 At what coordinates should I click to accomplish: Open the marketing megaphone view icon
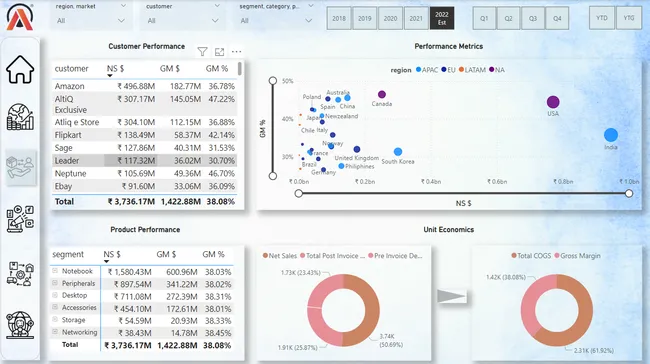tap(20, 218)
